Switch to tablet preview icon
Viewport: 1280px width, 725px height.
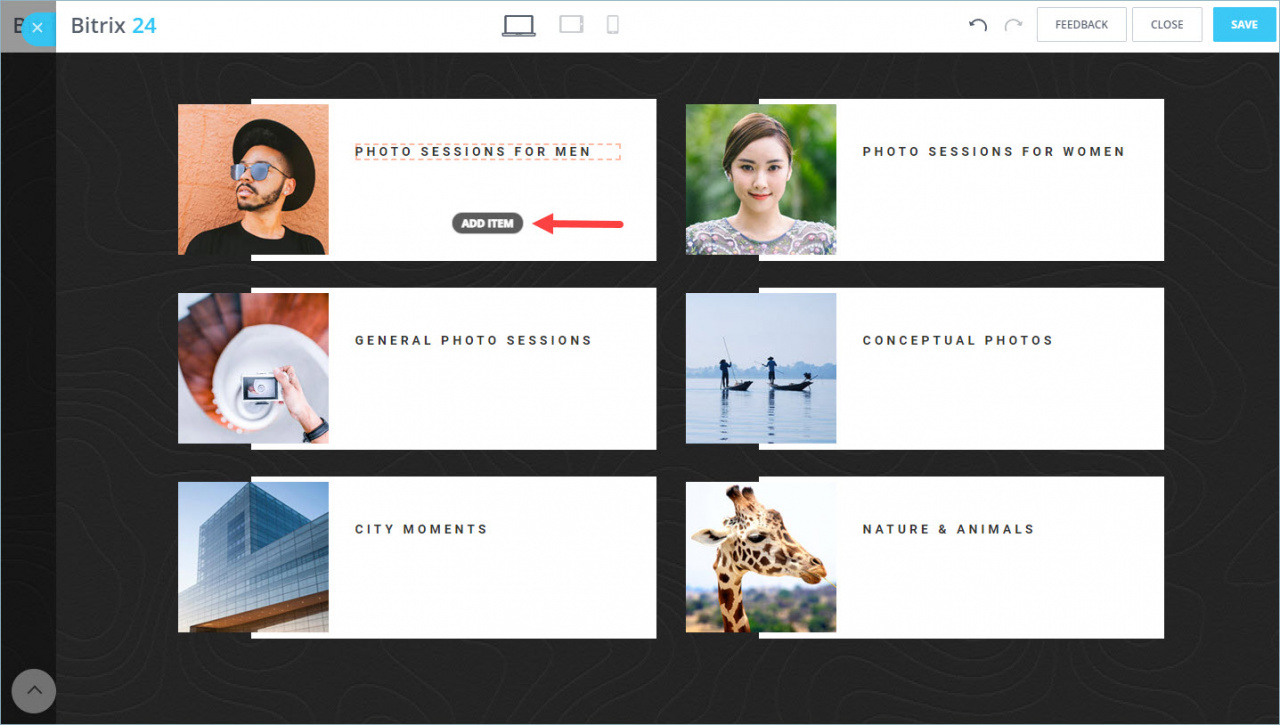(571, 24)
